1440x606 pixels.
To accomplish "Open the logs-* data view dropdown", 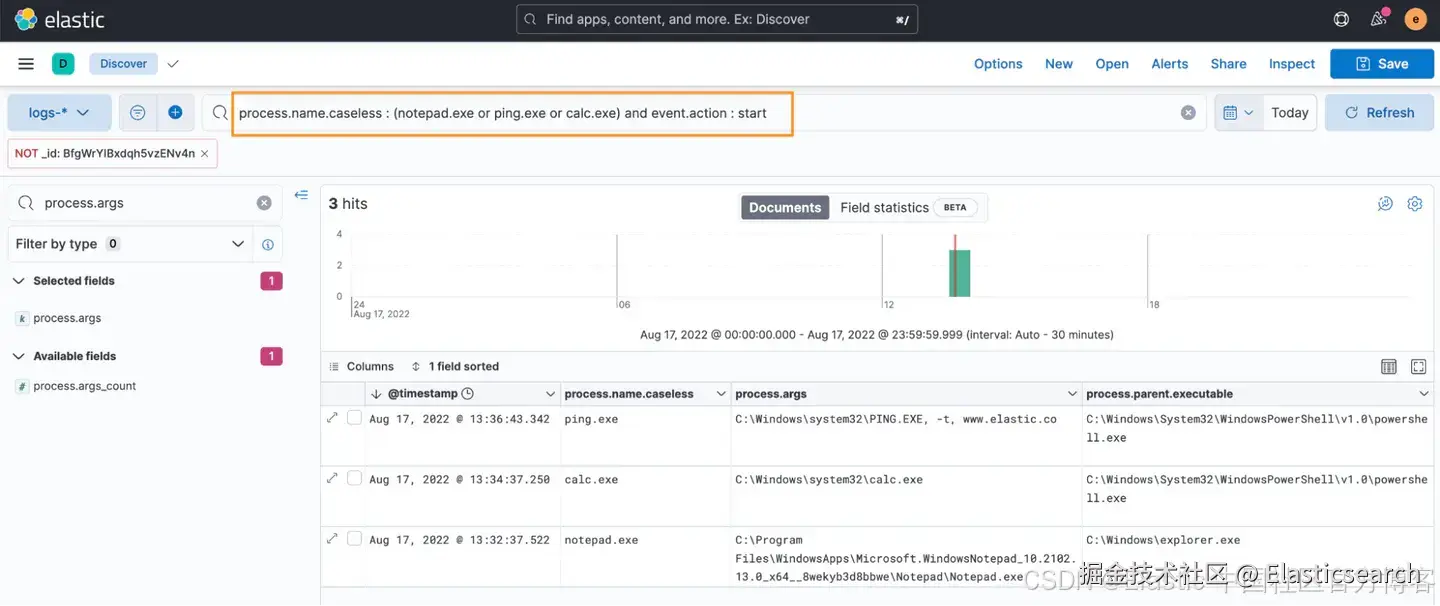I will [x=59, y=113].
